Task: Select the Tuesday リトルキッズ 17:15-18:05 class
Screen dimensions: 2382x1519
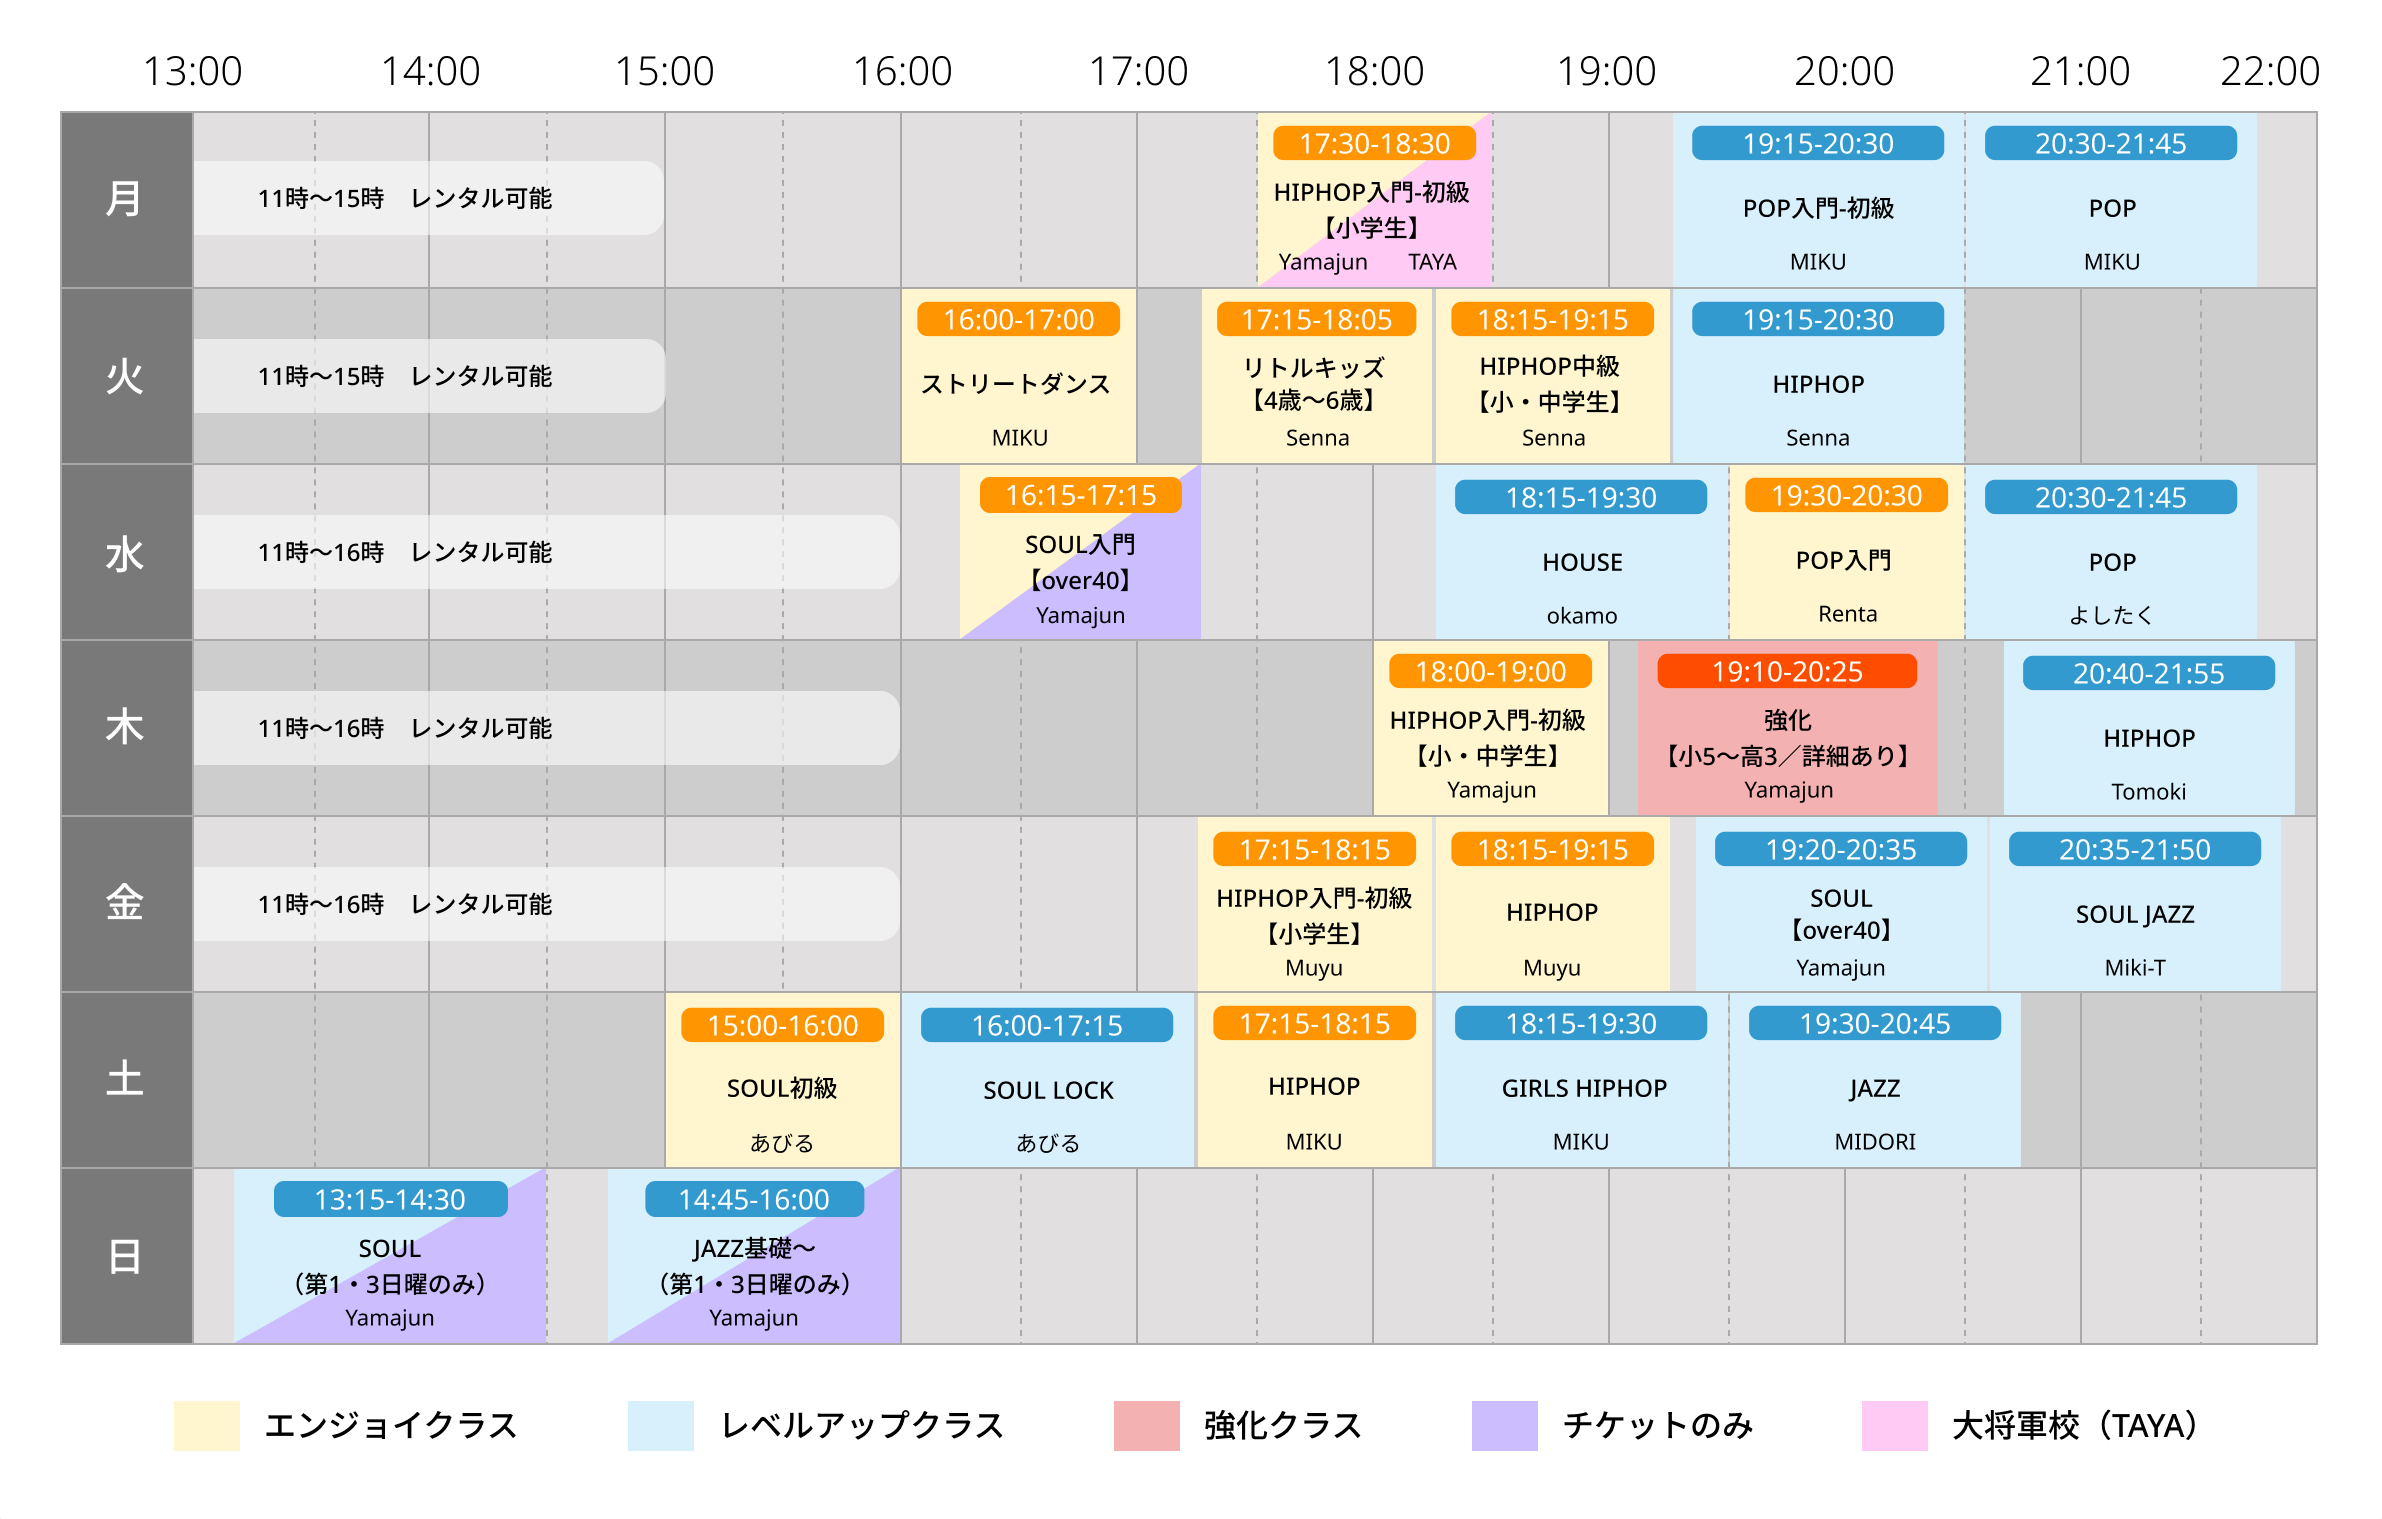Action: (x=1317, y=376)
